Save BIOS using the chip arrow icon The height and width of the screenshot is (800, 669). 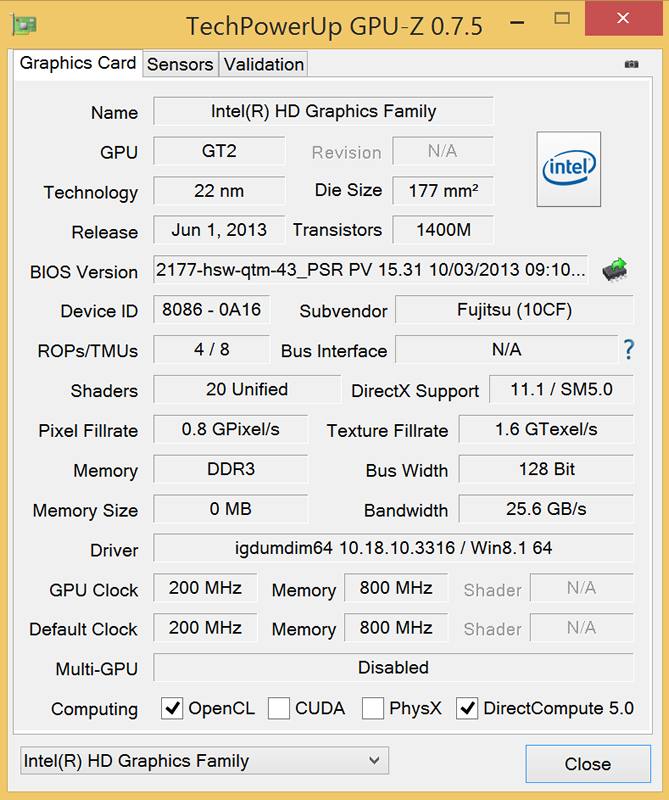pyautogui.click(x=614, y=269)
